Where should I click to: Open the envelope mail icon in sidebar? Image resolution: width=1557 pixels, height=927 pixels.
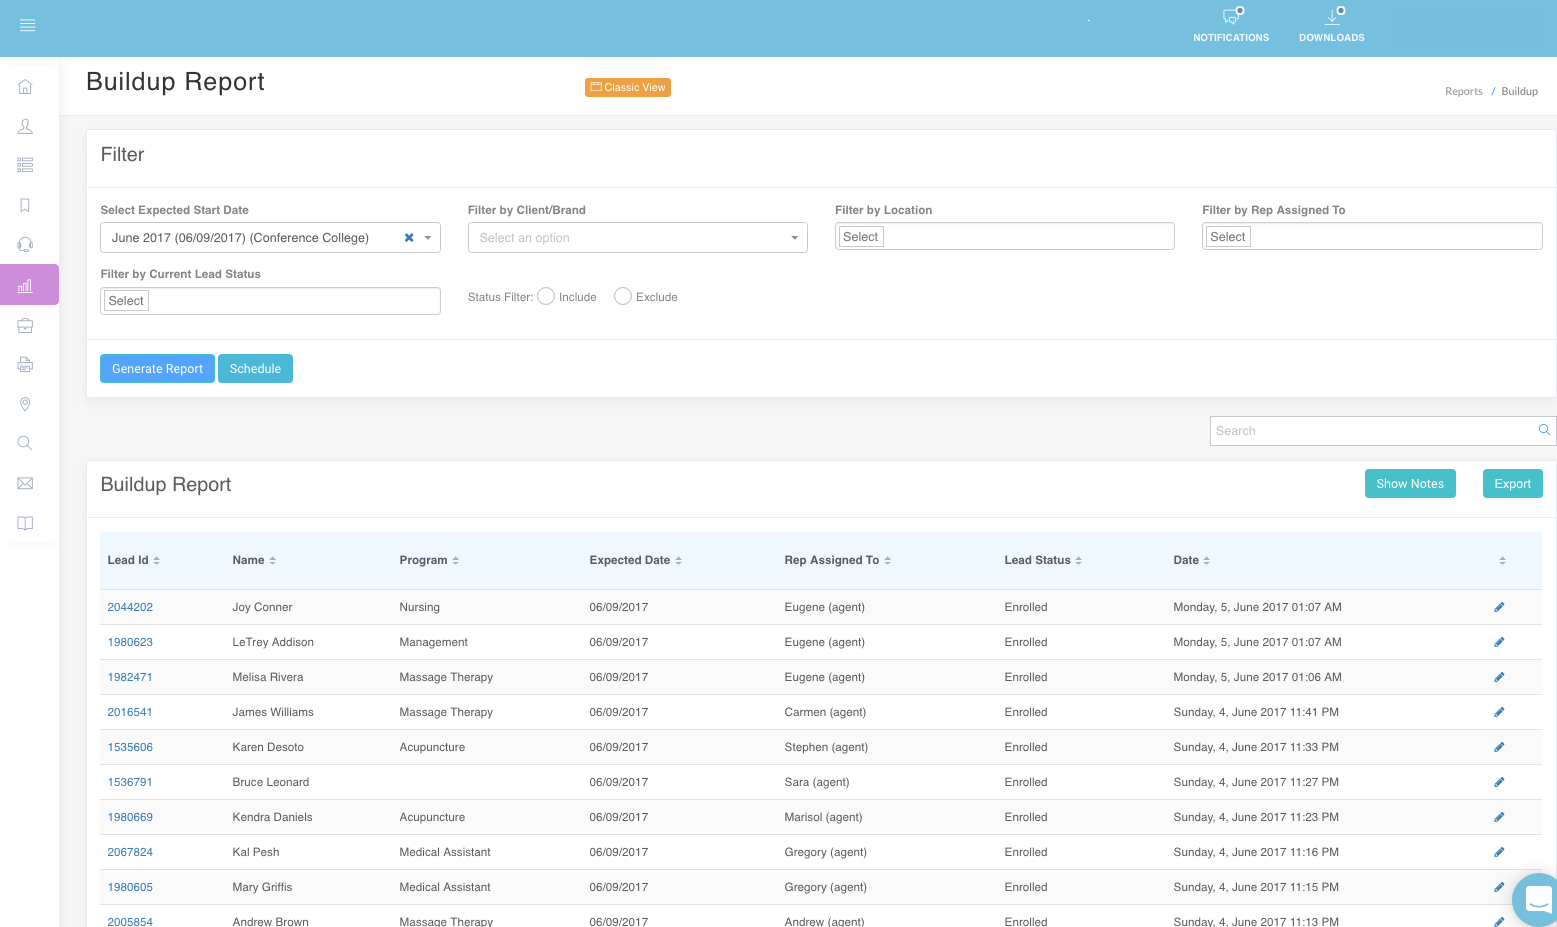(x=25, y=483)
